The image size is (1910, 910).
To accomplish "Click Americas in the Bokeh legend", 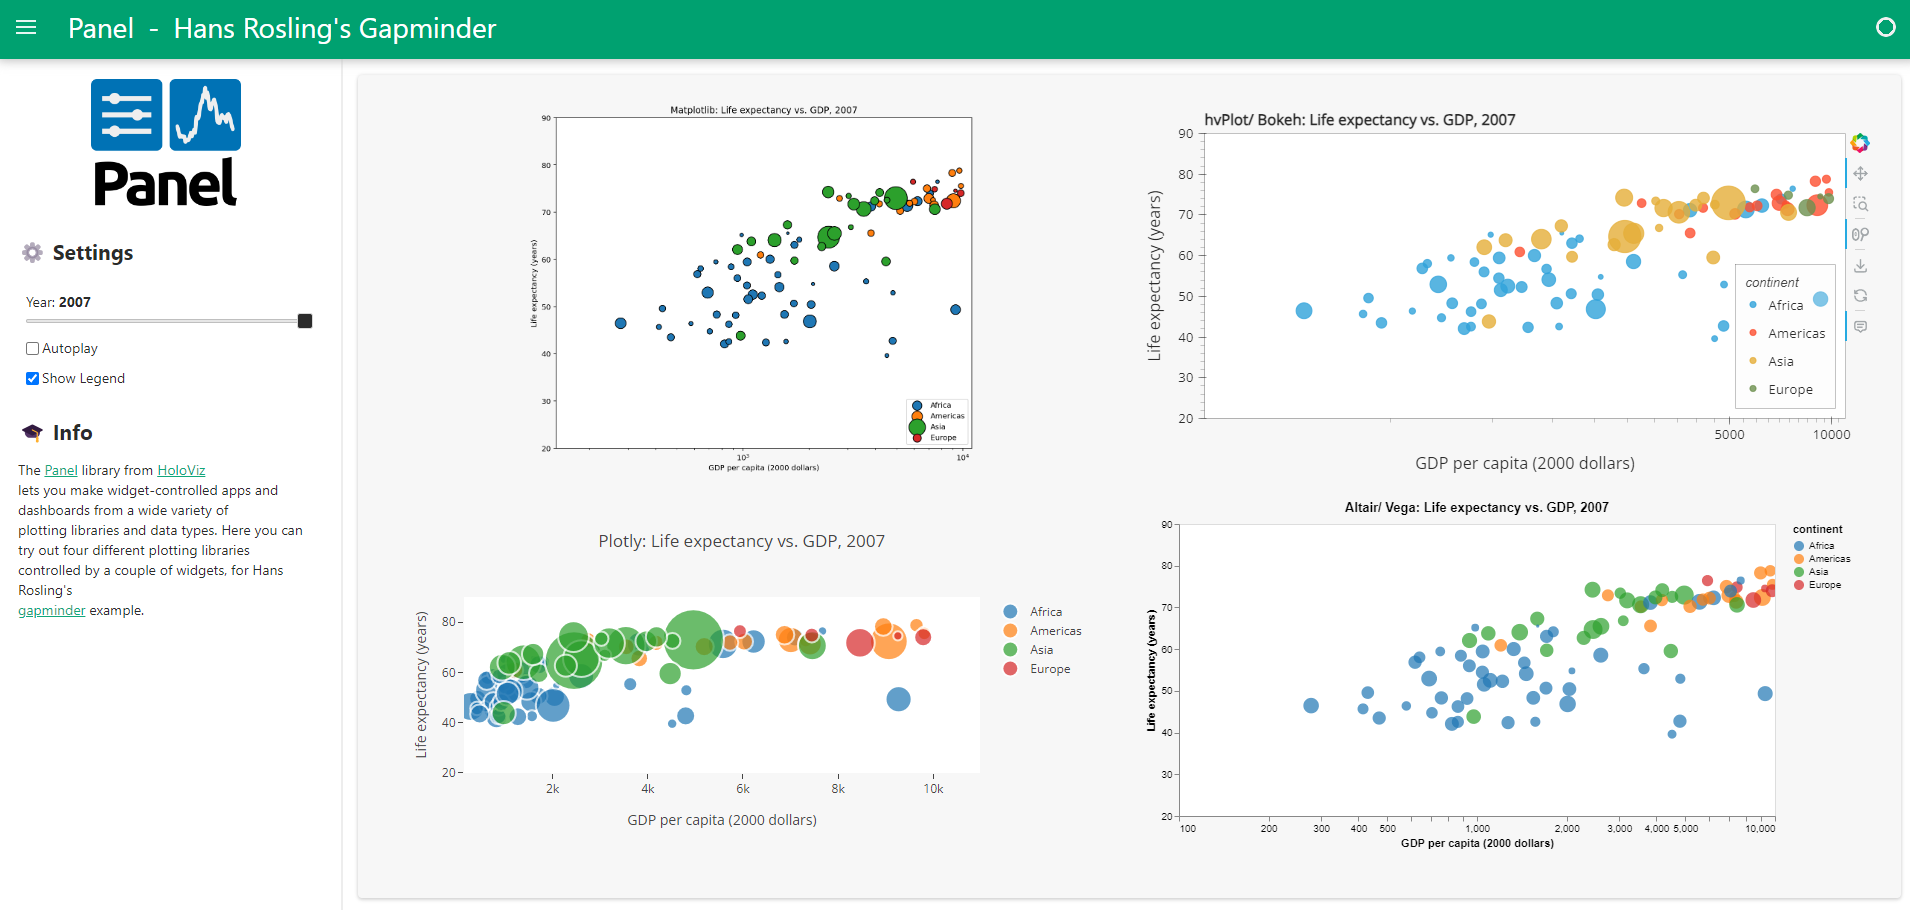I will tap(1796, 333).
